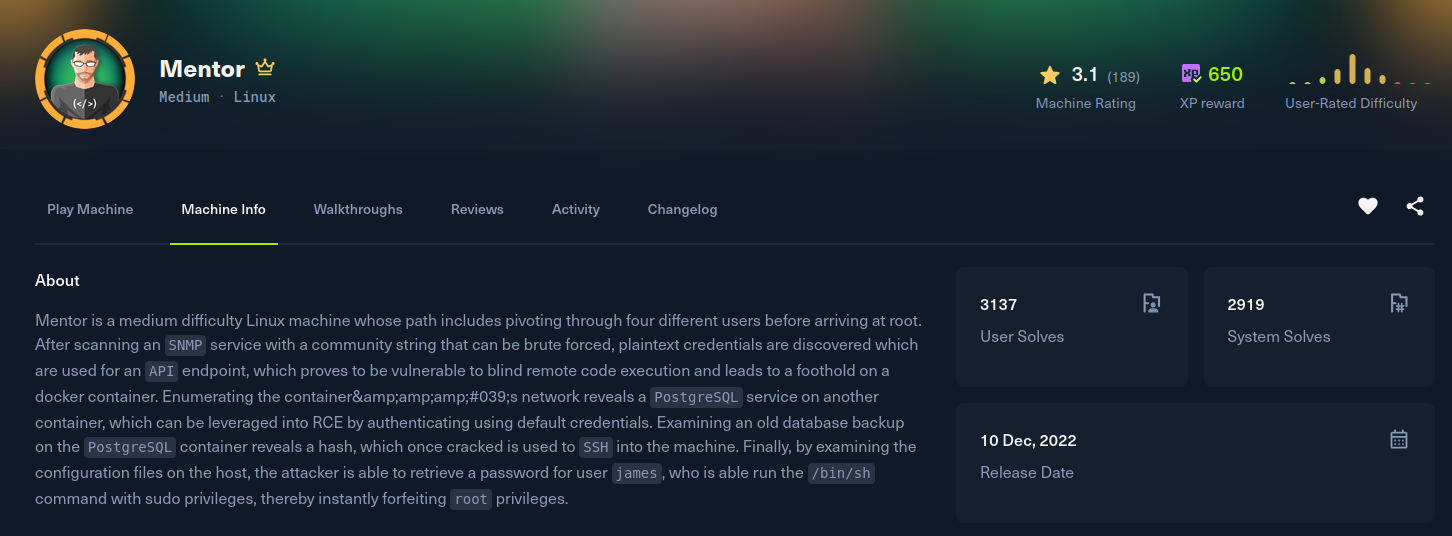Click the User-Rated Difficulty label
The width and height of the screenshot is (1452, 536).
coord(1351,103)
